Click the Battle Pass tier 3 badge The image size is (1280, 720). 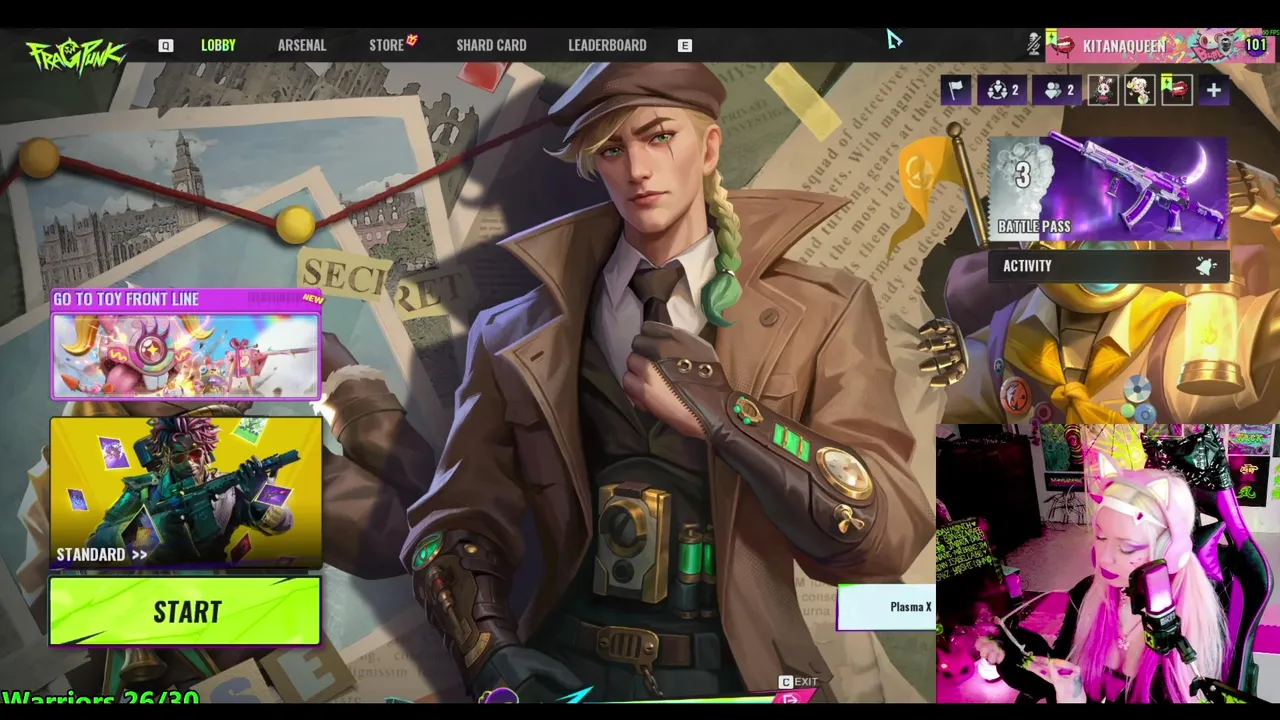pos(1022,175)
